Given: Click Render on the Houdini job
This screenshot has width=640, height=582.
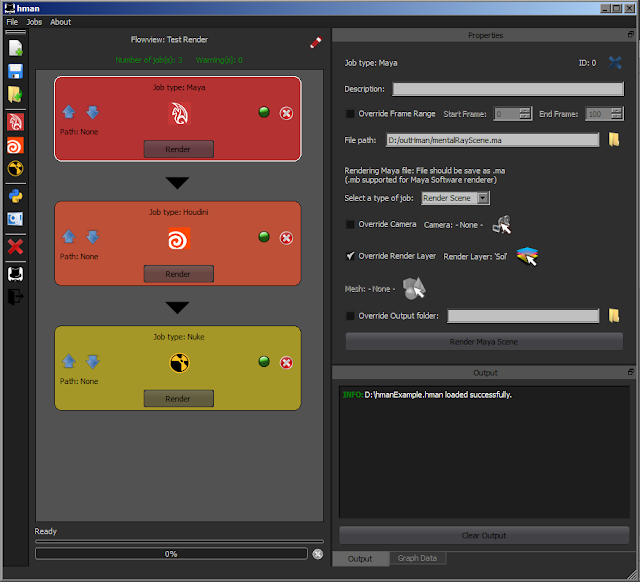Looking at the screenshot, I should click(178, 273).
